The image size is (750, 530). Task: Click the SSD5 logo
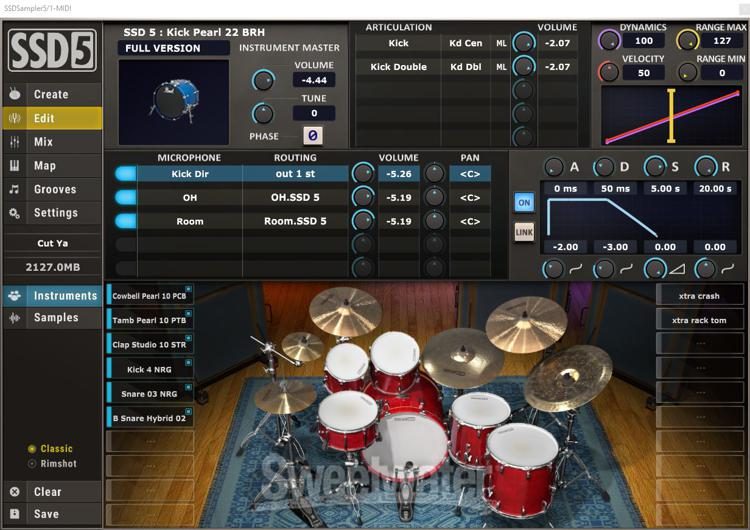click(52, 50)
